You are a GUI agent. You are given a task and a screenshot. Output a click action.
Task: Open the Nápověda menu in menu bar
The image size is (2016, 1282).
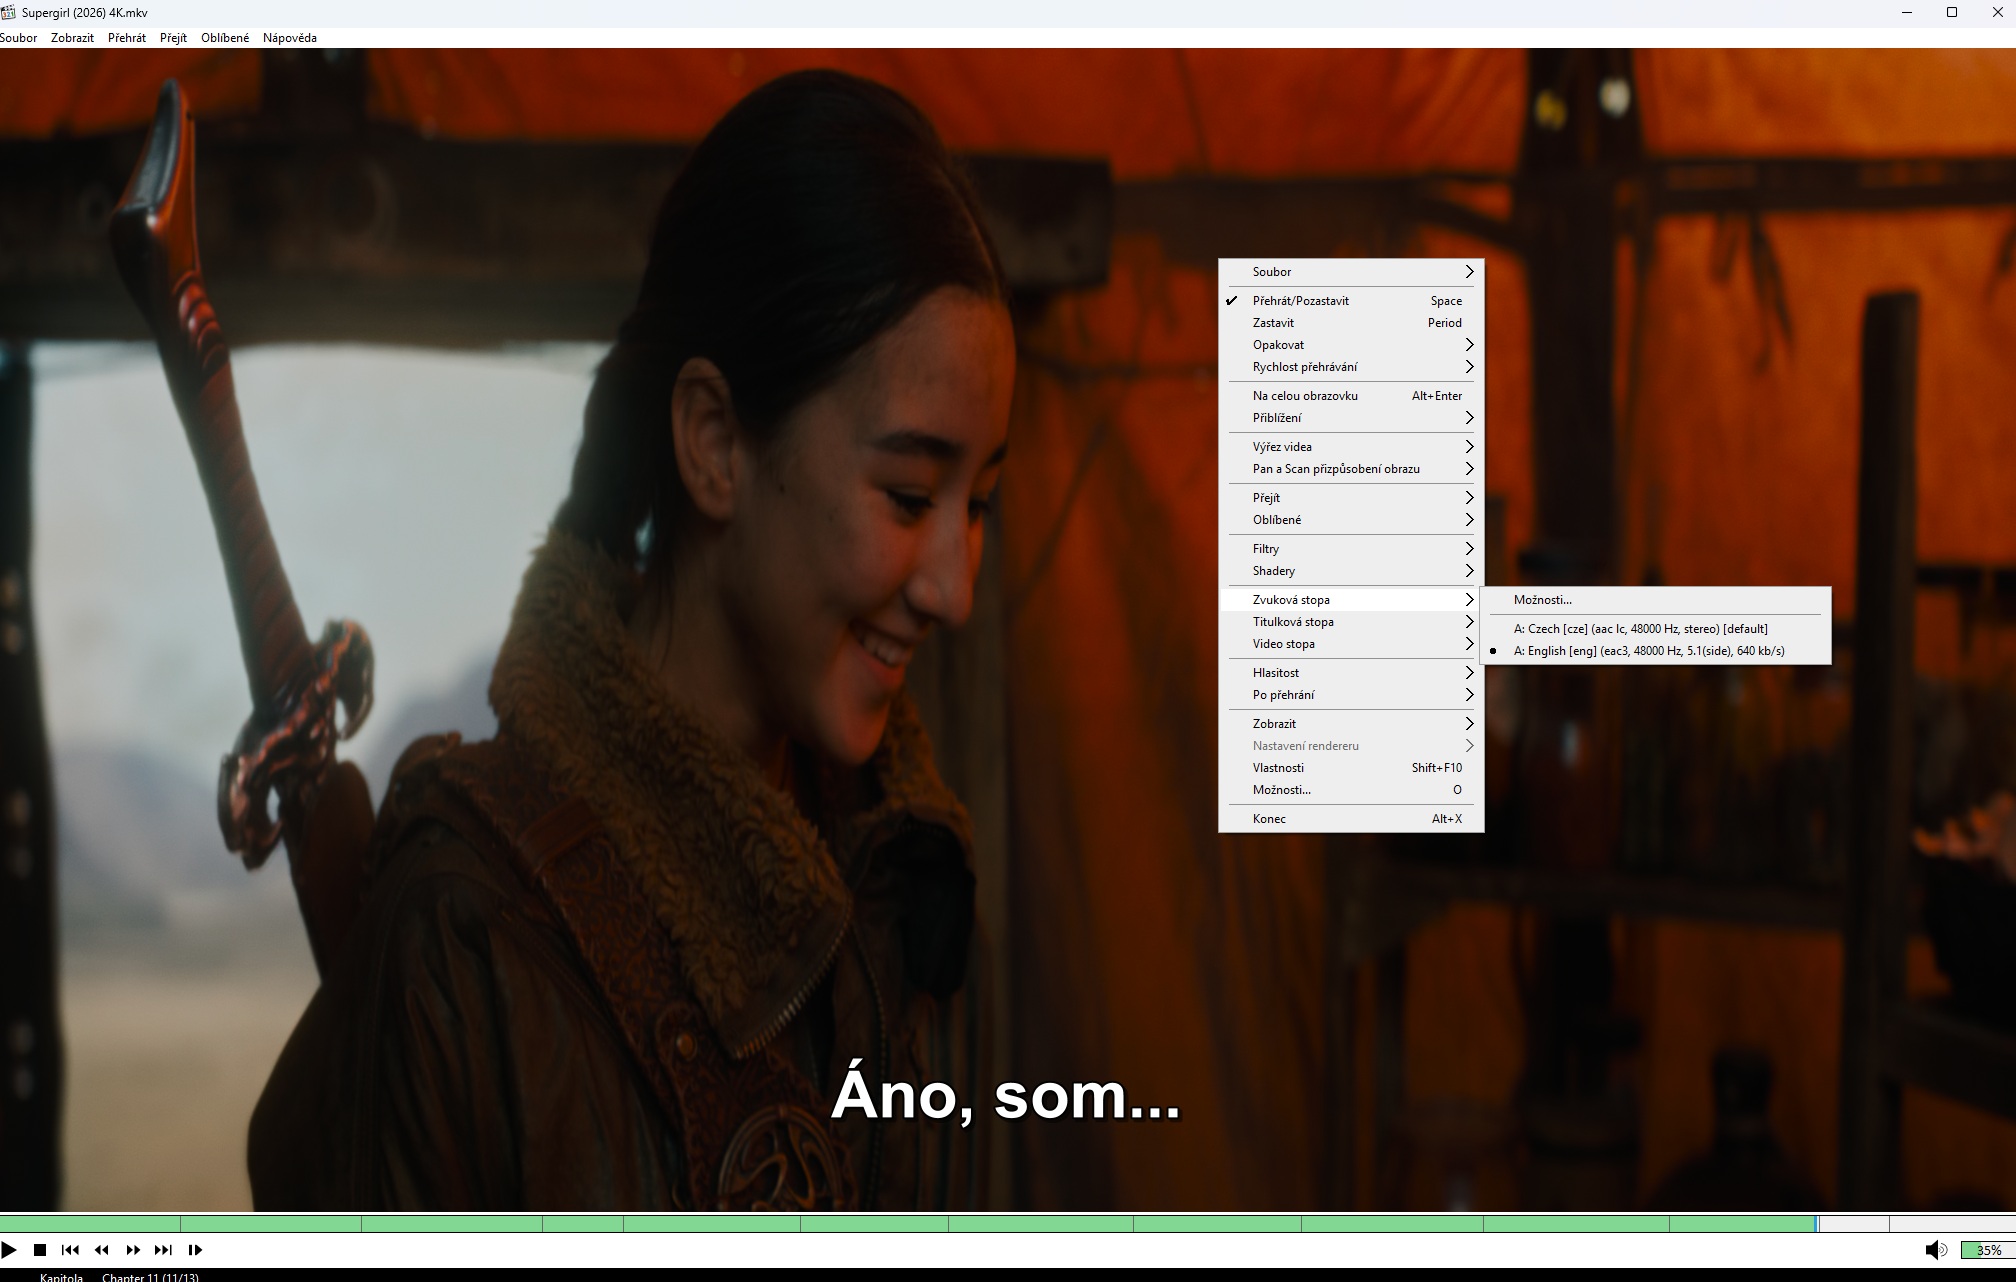290,38
